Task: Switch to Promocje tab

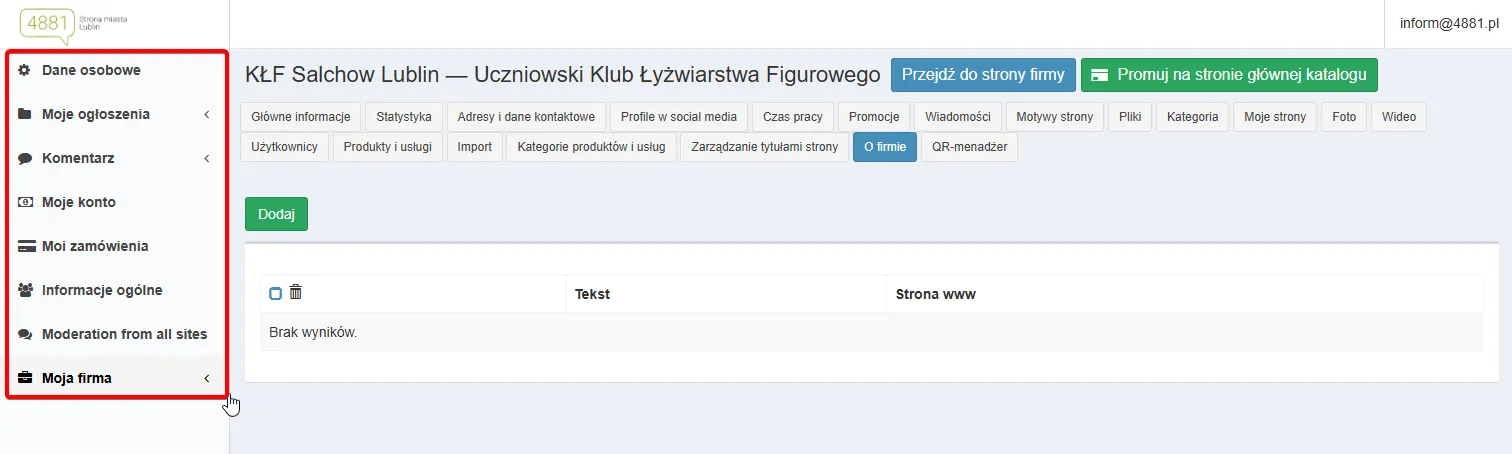Action: [874, 117]
